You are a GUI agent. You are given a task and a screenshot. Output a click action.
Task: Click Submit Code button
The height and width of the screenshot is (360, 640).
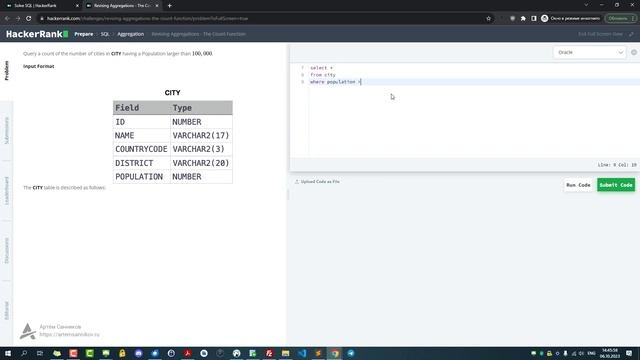616,185
